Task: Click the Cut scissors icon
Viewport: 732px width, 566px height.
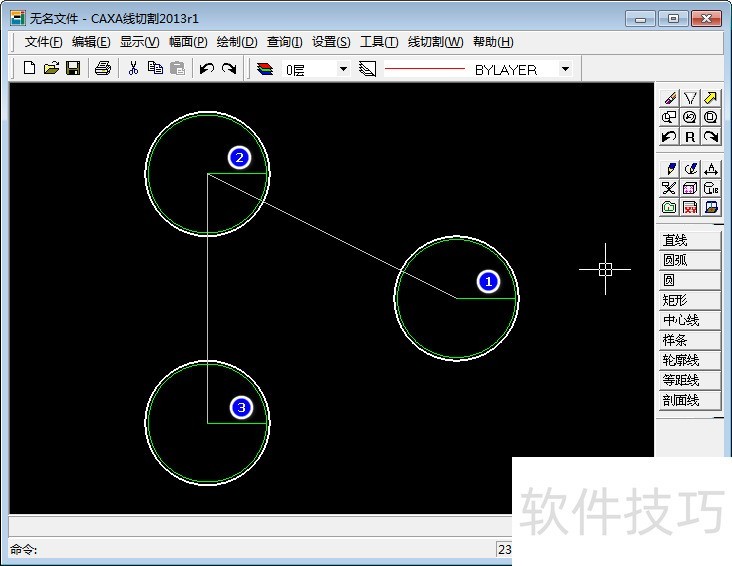Action: click(x=133, y=69)
